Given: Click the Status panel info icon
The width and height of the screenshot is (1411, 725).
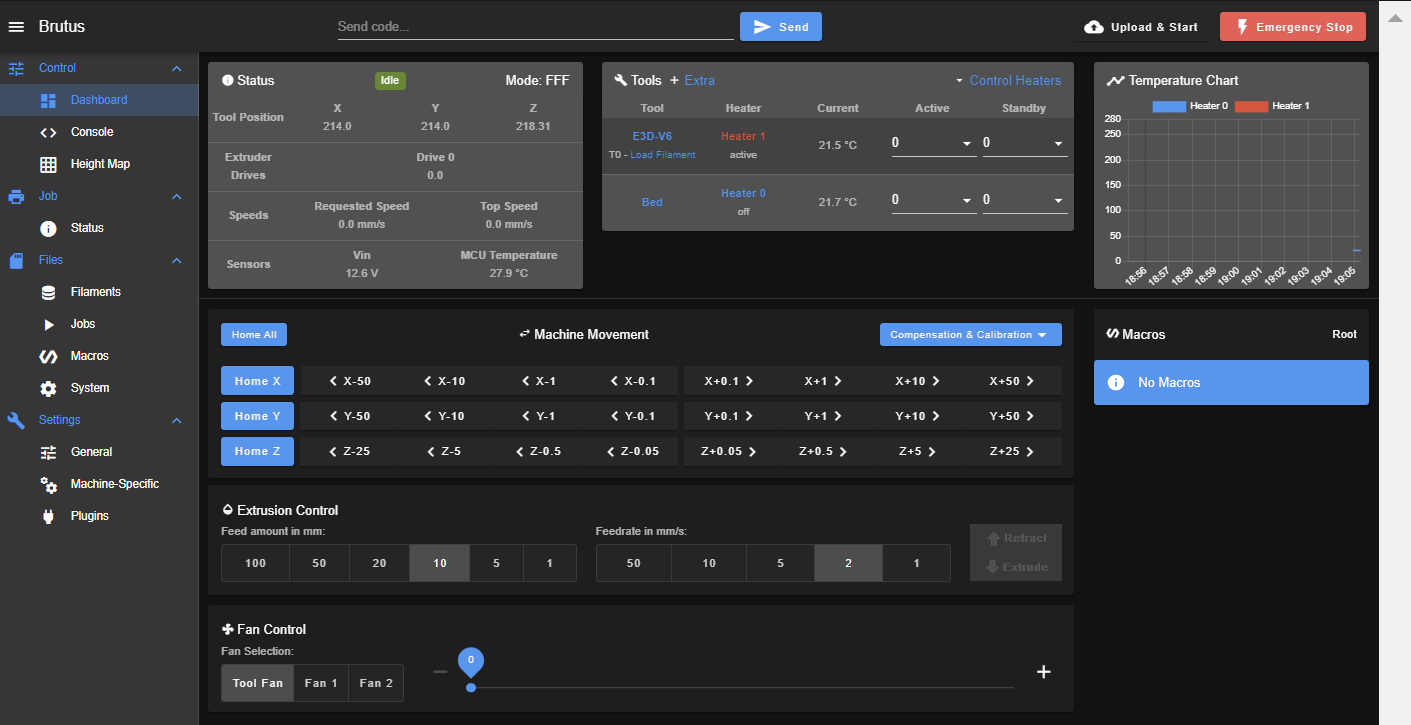Looking at the screenshot, I should click(227, 80).
